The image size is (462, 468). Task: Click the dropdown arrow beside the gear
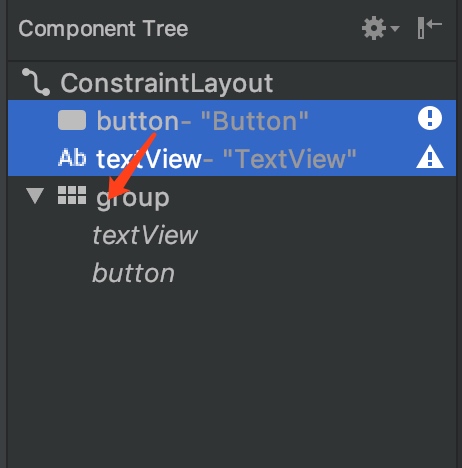(395, 29)
